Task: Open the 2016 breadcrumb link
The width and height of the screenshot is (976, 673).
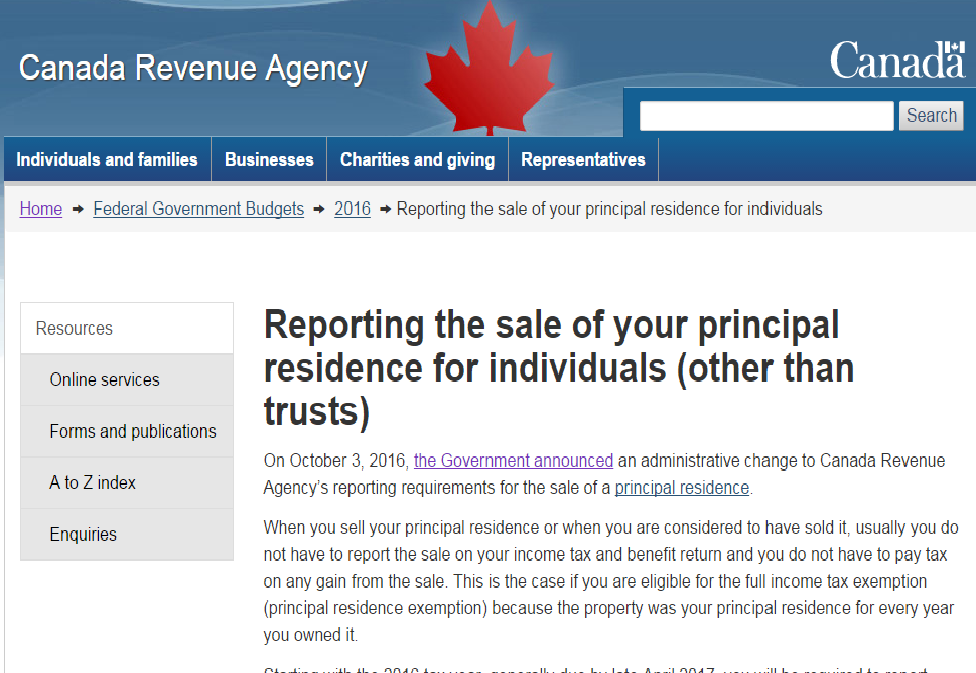Action: pos(352,209)
